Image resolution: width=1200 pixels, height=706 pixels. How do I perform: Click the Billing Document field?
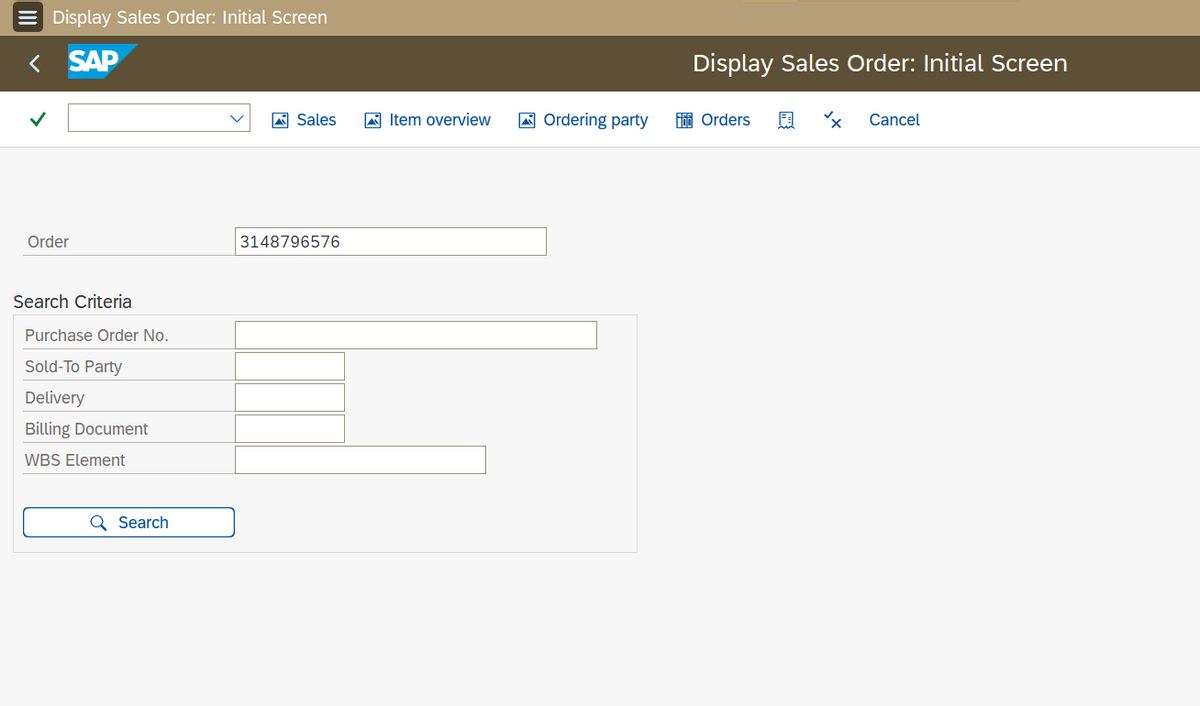tap(290, 428)
